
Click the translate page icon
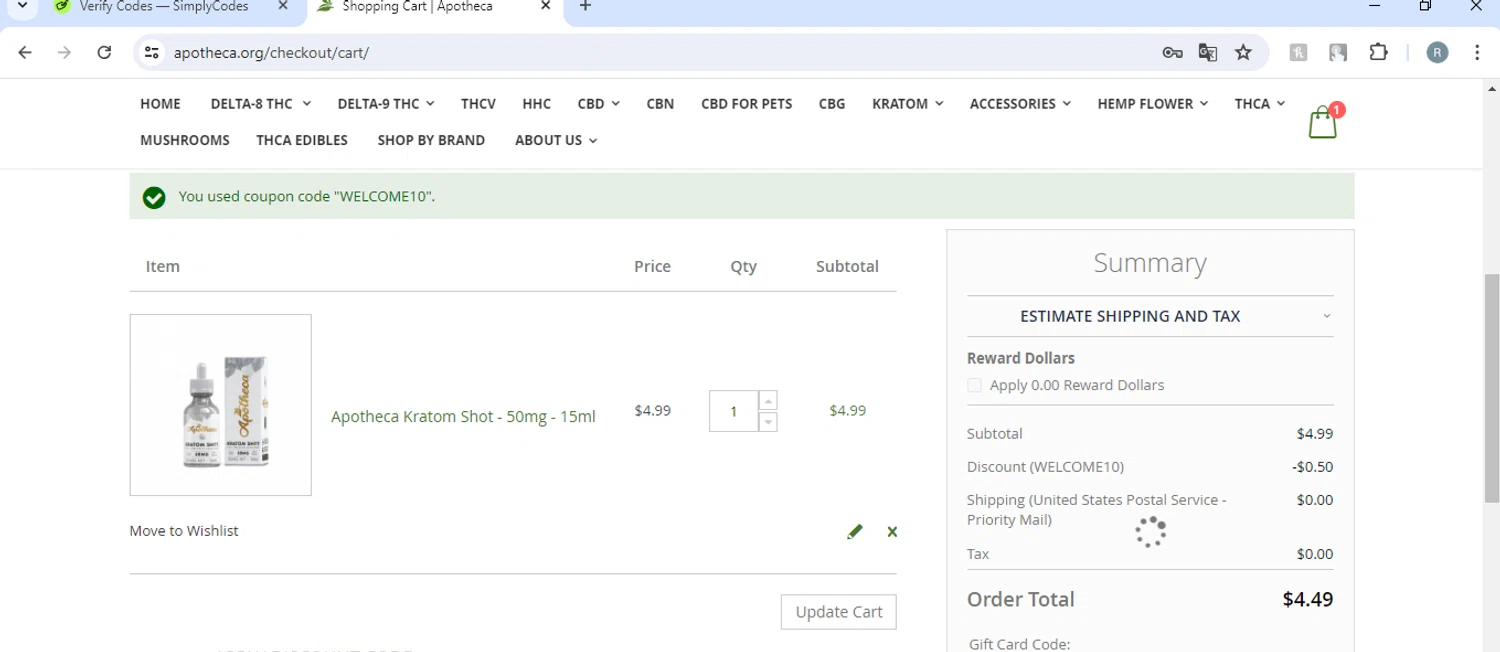point(1208,52)
